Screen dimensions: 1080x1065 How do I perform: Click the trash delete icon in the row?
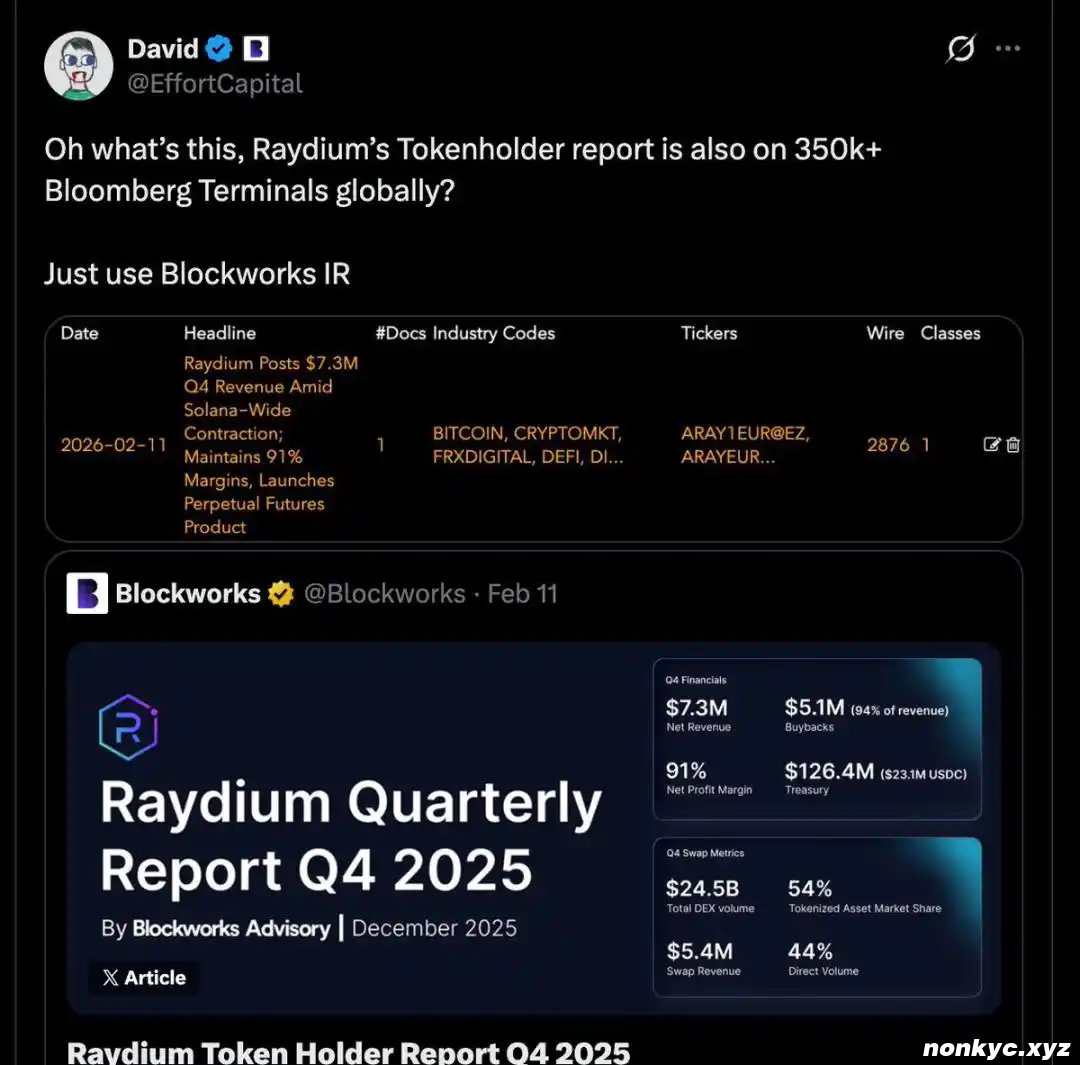[x=1013, y=445]
